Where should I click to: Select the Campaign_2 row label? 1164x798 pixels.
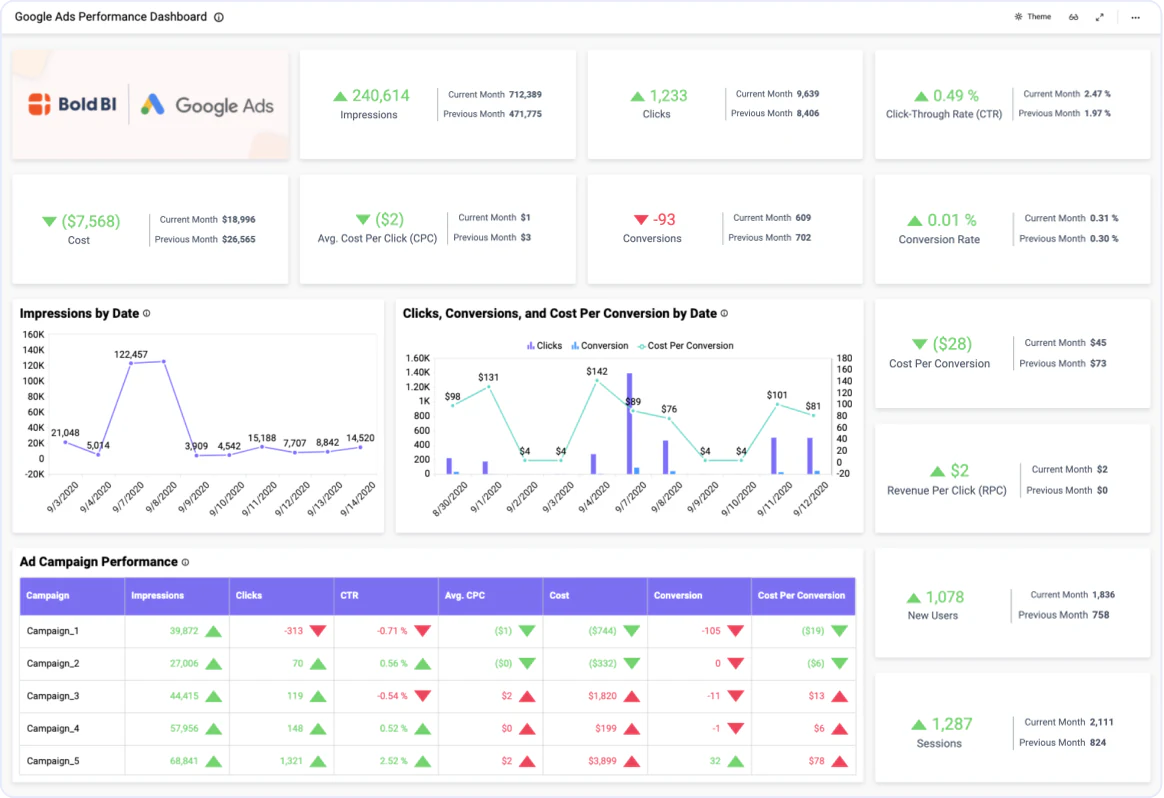tap(53, 664)
